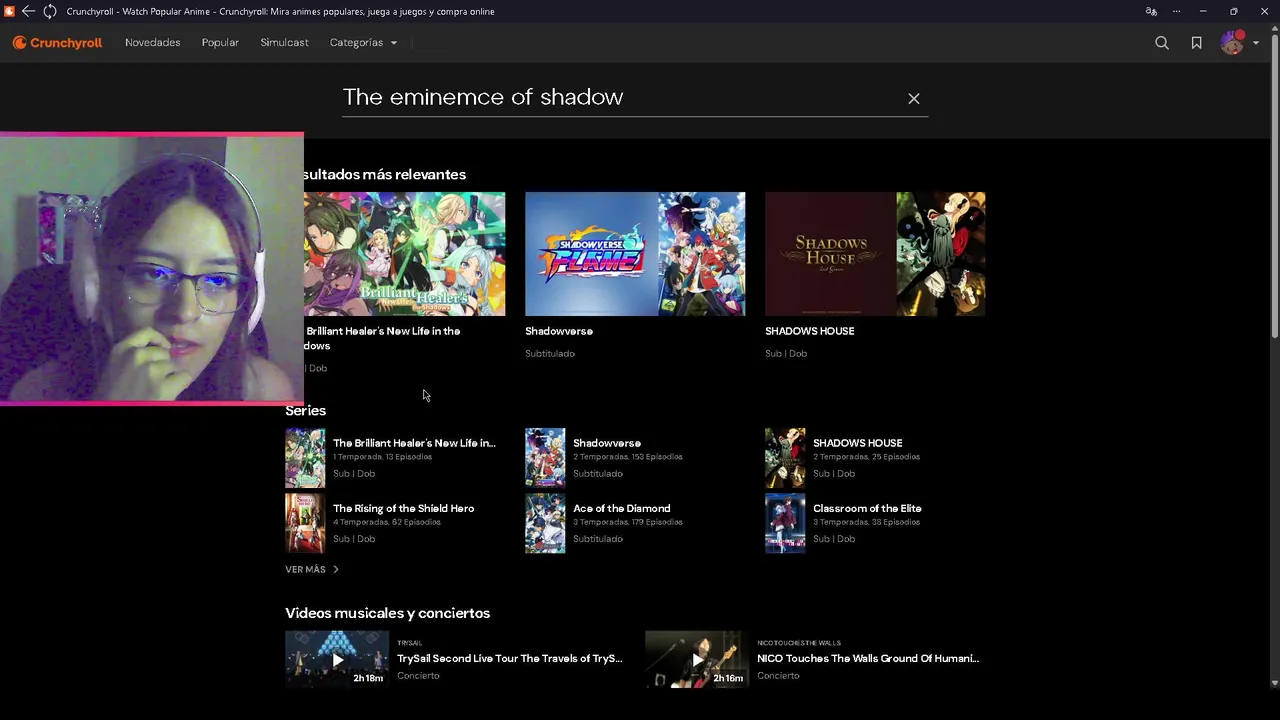Click 'Videos musicales y conciertos' heading
The width and height of the screenshot is (1280, 720).
point(387,613)
